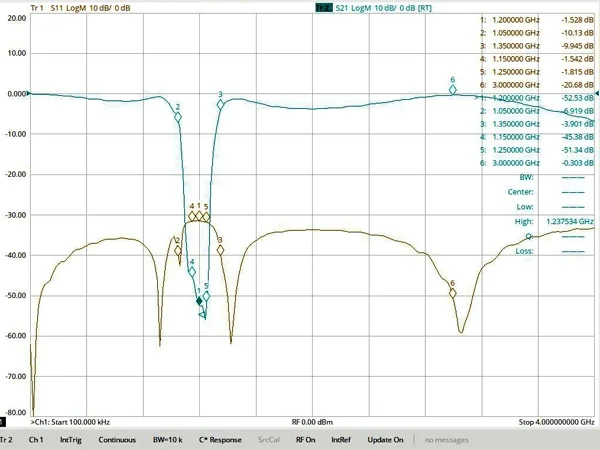Image resolution: width=600 pixels, height=450 pixels.
Task: Select marker 4 on the teal S21 trace
Action: click(192, 272)
